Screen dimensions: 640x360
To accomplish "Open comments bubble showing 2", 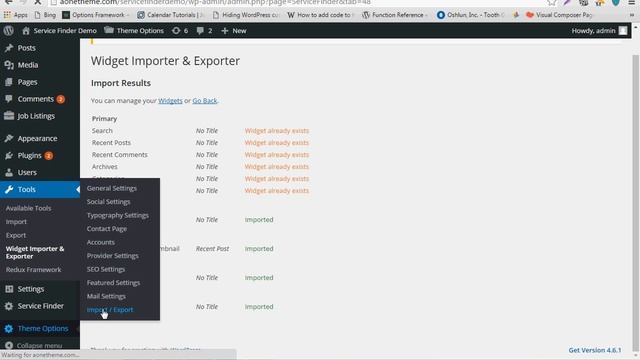I will coord(204,31).
